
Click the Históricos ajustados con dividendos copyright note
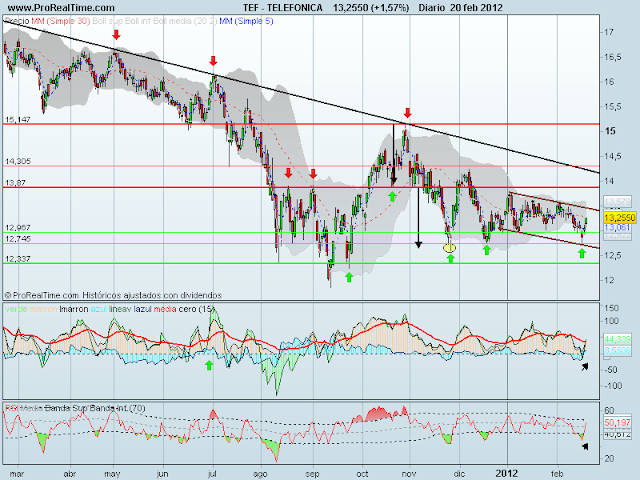tap(152, 295)
